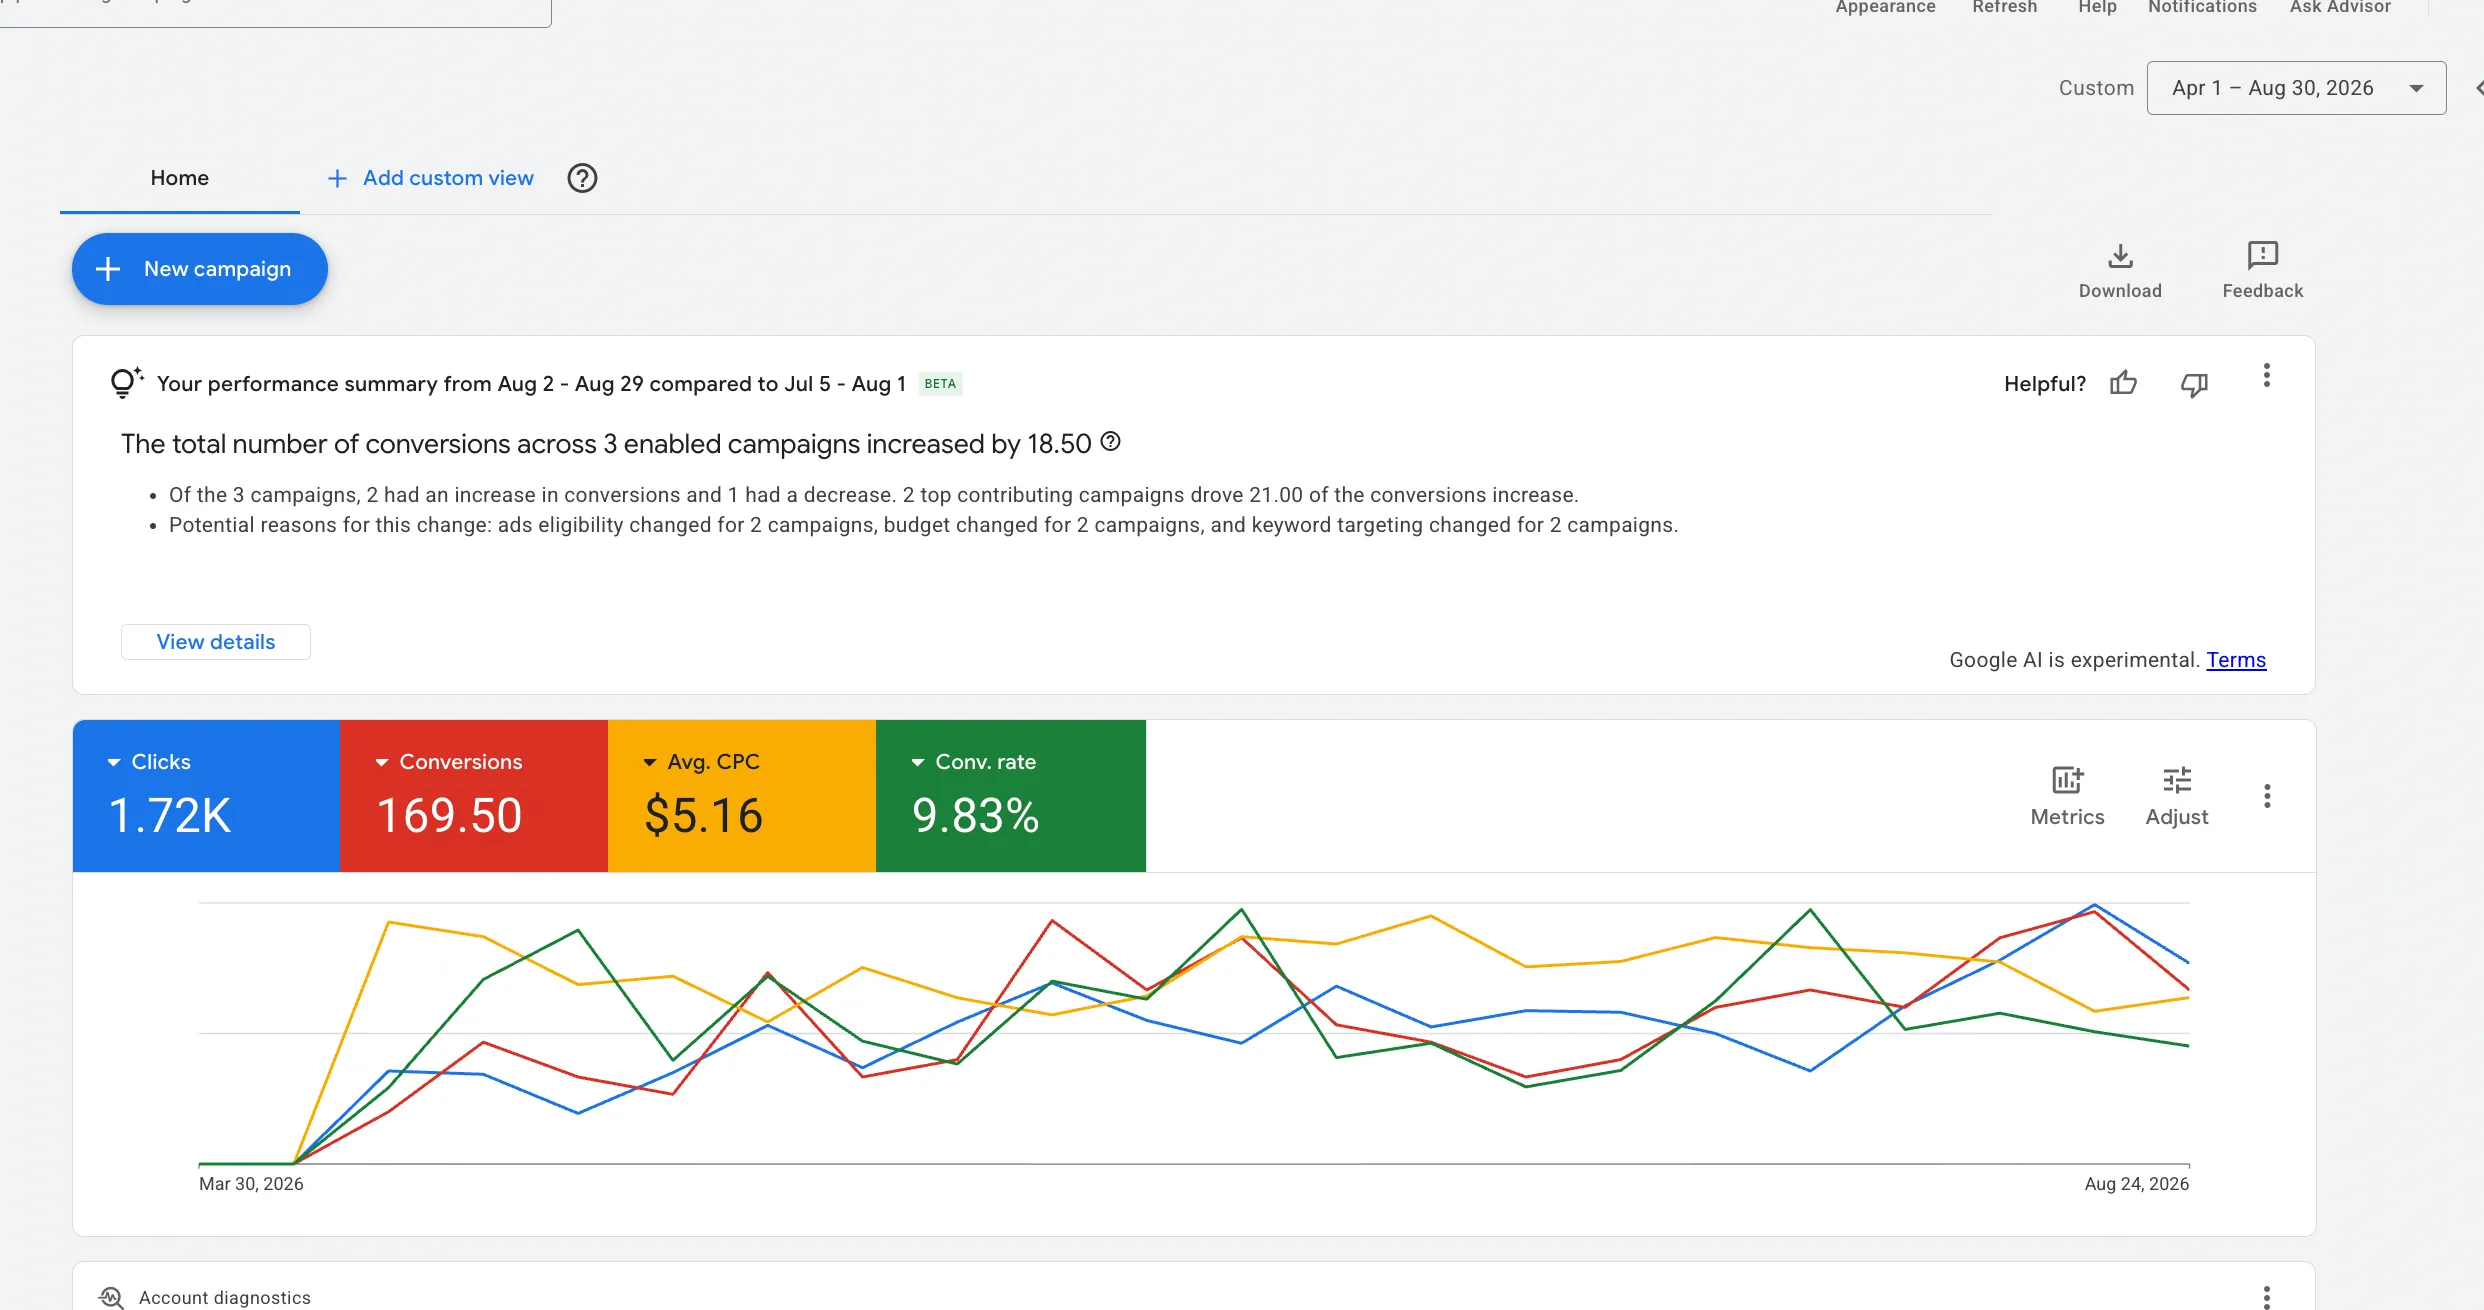Image resolution: width=2484 pixels, height=1310 pixels.
Task: Click the thumbs down icon
Action: (2194, 385)
